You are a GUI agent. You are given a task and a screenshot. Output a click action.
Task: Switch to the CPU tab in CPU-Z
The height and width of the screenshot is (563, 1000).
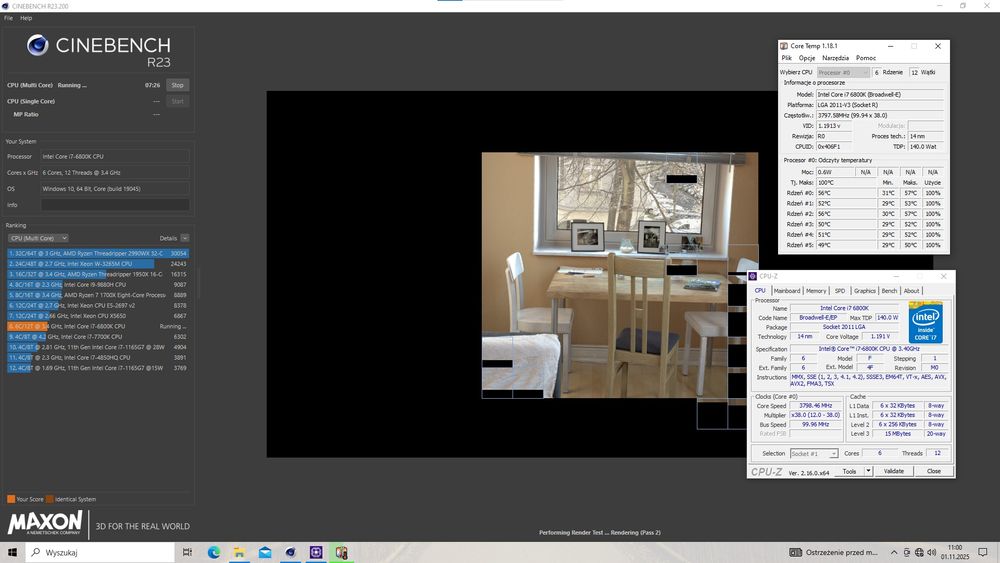(760, 291)
